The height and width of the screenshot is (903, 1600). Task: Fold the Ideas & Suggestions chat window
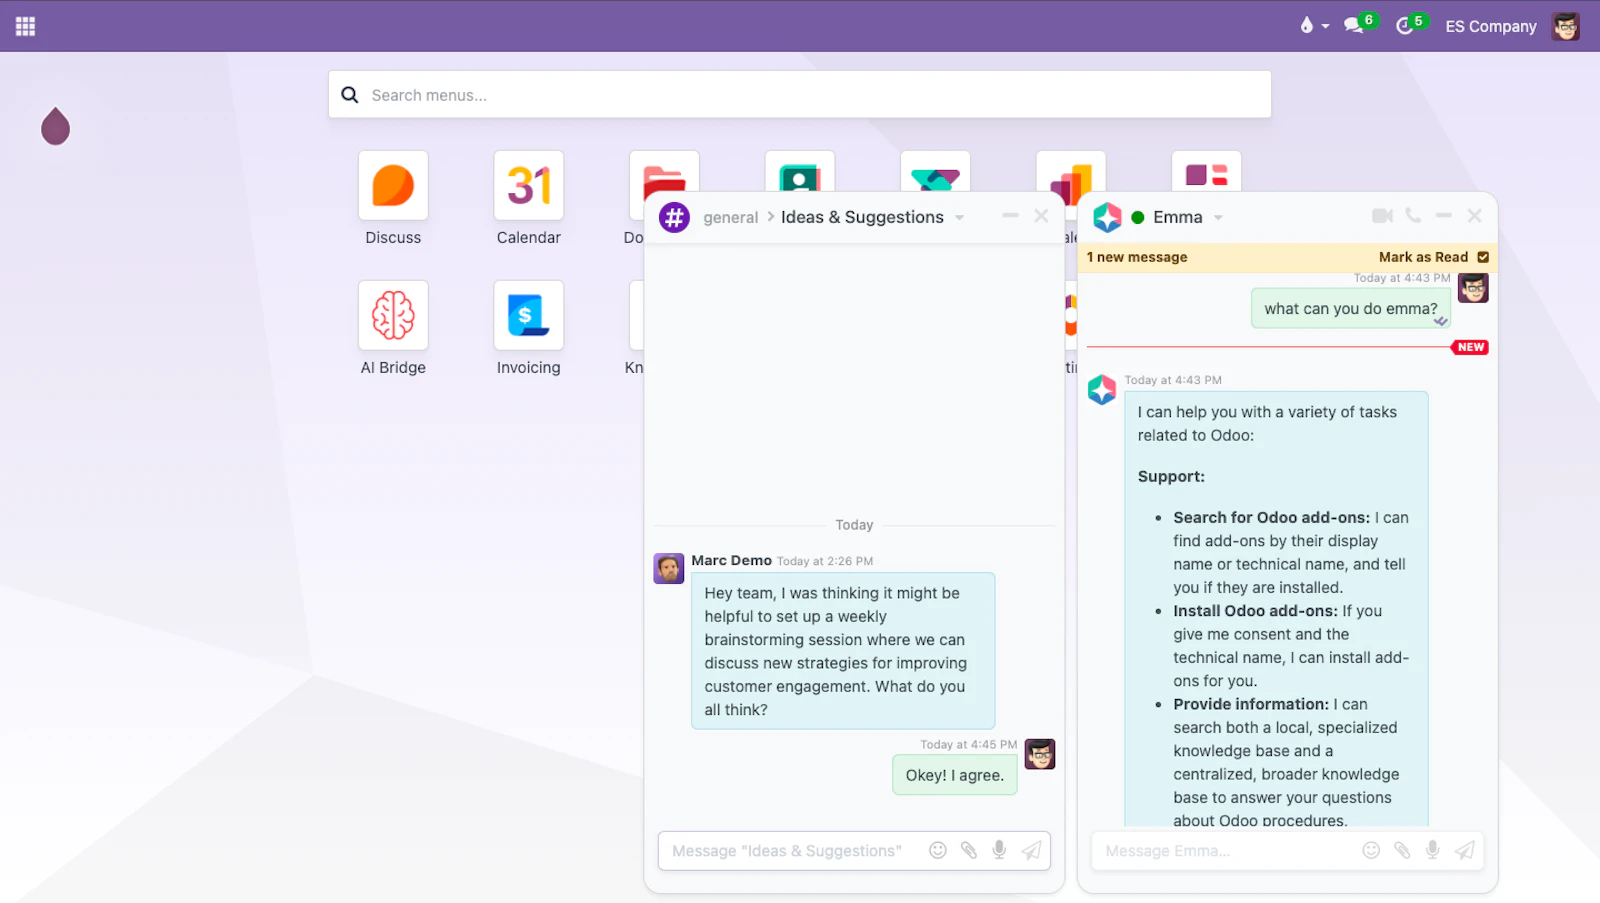(1010, 216)
